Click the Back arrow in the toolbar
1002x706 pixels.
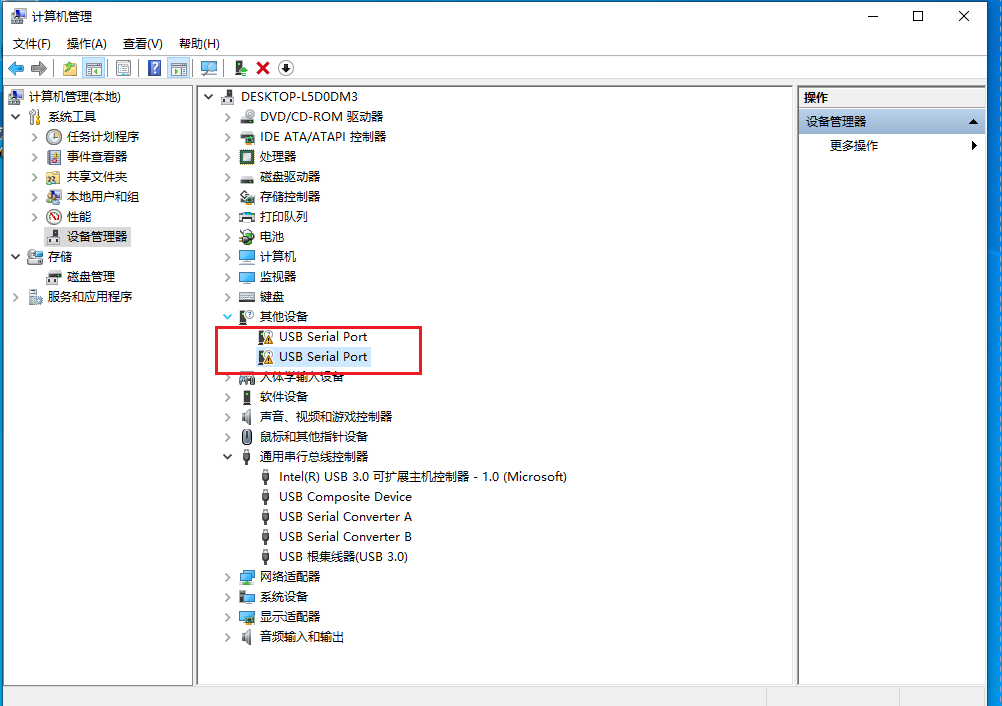16,68
